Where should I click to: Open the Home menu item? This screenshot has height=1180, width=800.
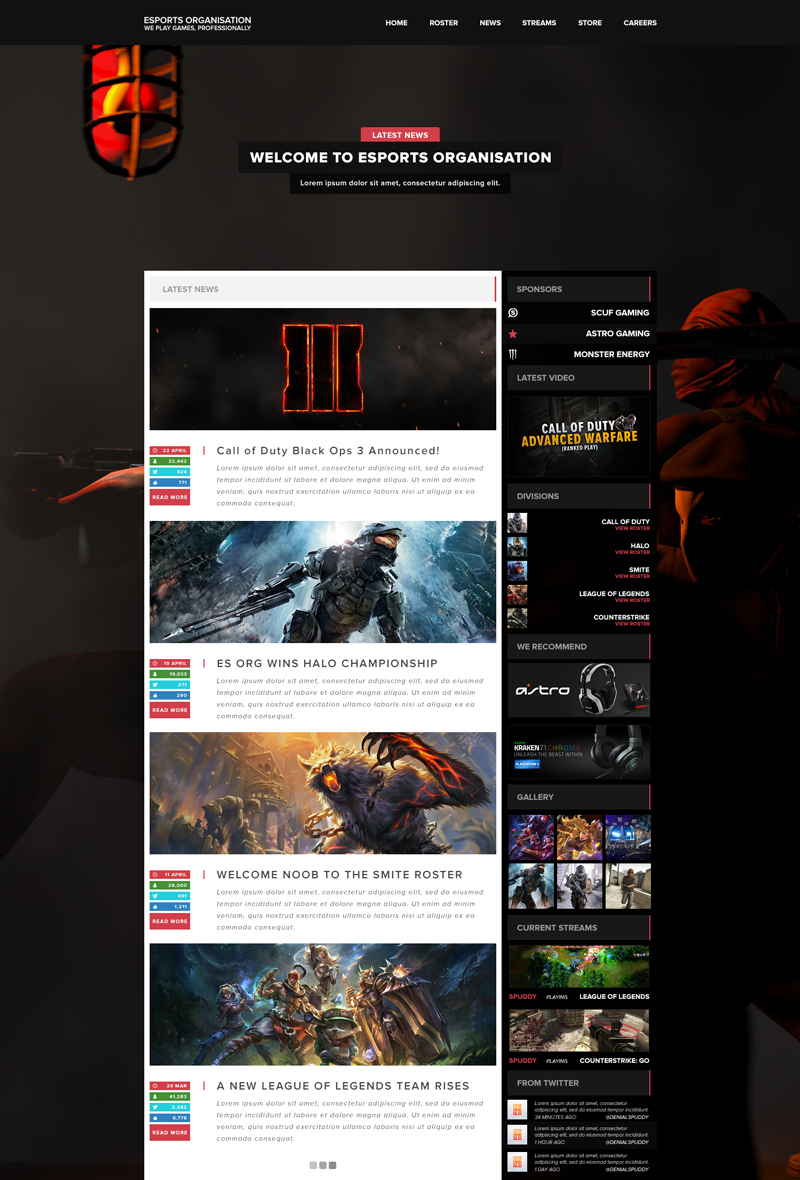397,23
